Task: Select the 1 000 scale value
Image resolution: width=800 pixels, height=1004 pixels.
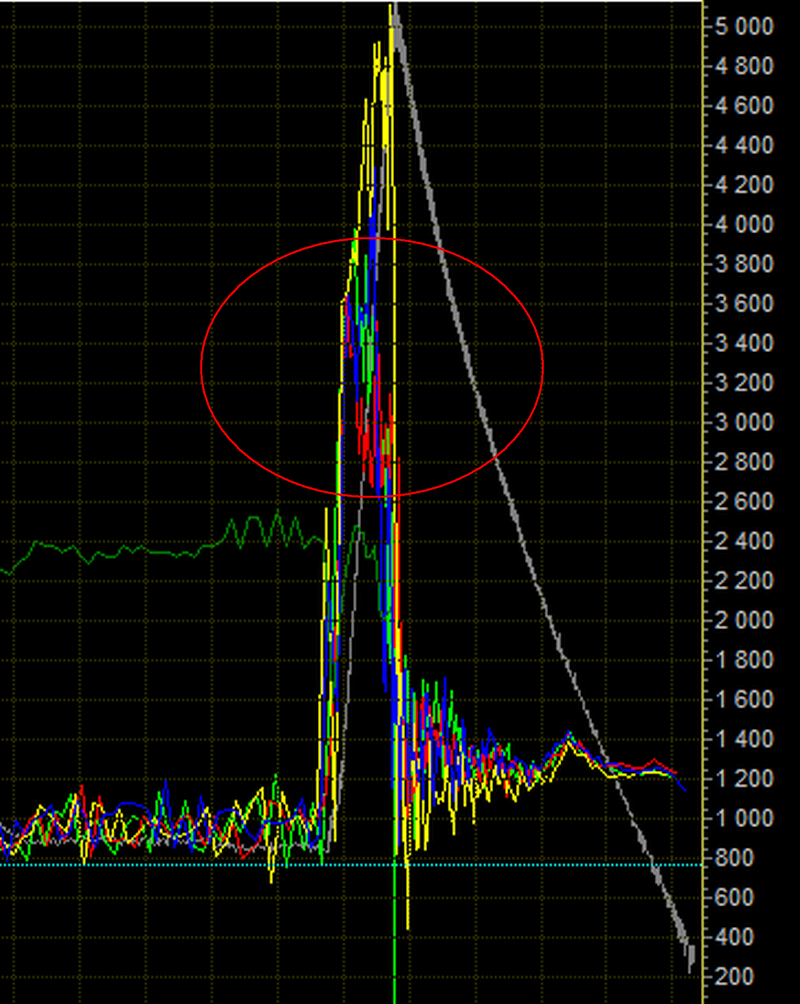Action: pyautogui.click(x=746, y=819)
